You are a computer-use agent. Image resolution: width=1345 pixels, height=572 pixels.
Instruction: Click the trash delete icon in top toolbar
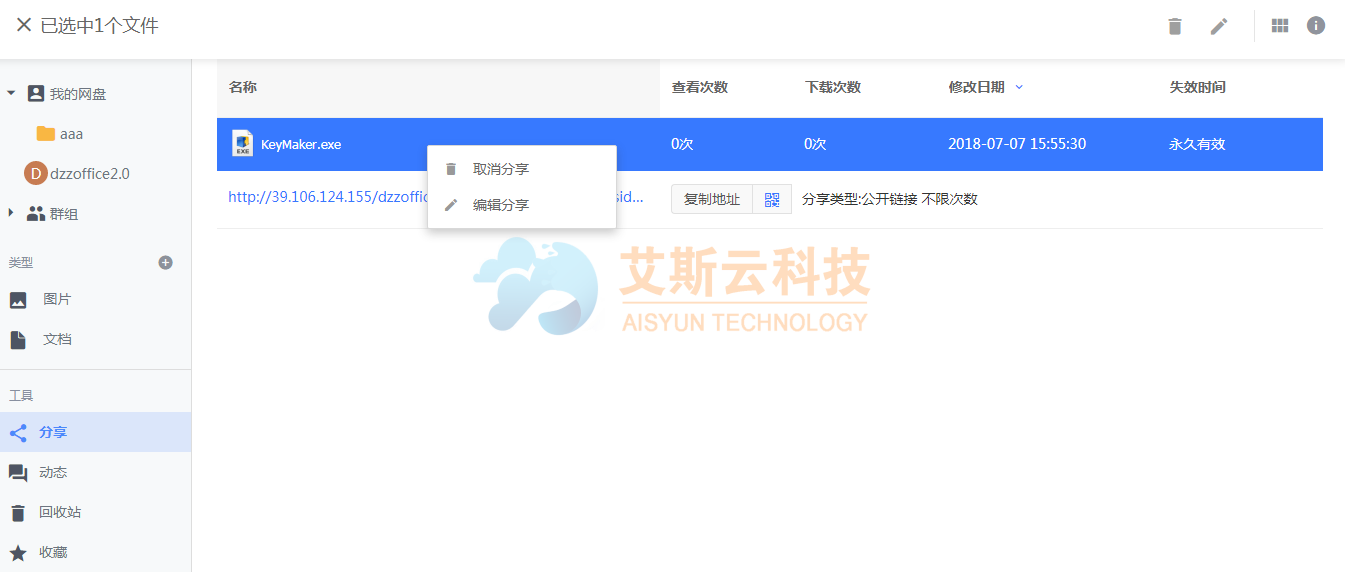1175,26
